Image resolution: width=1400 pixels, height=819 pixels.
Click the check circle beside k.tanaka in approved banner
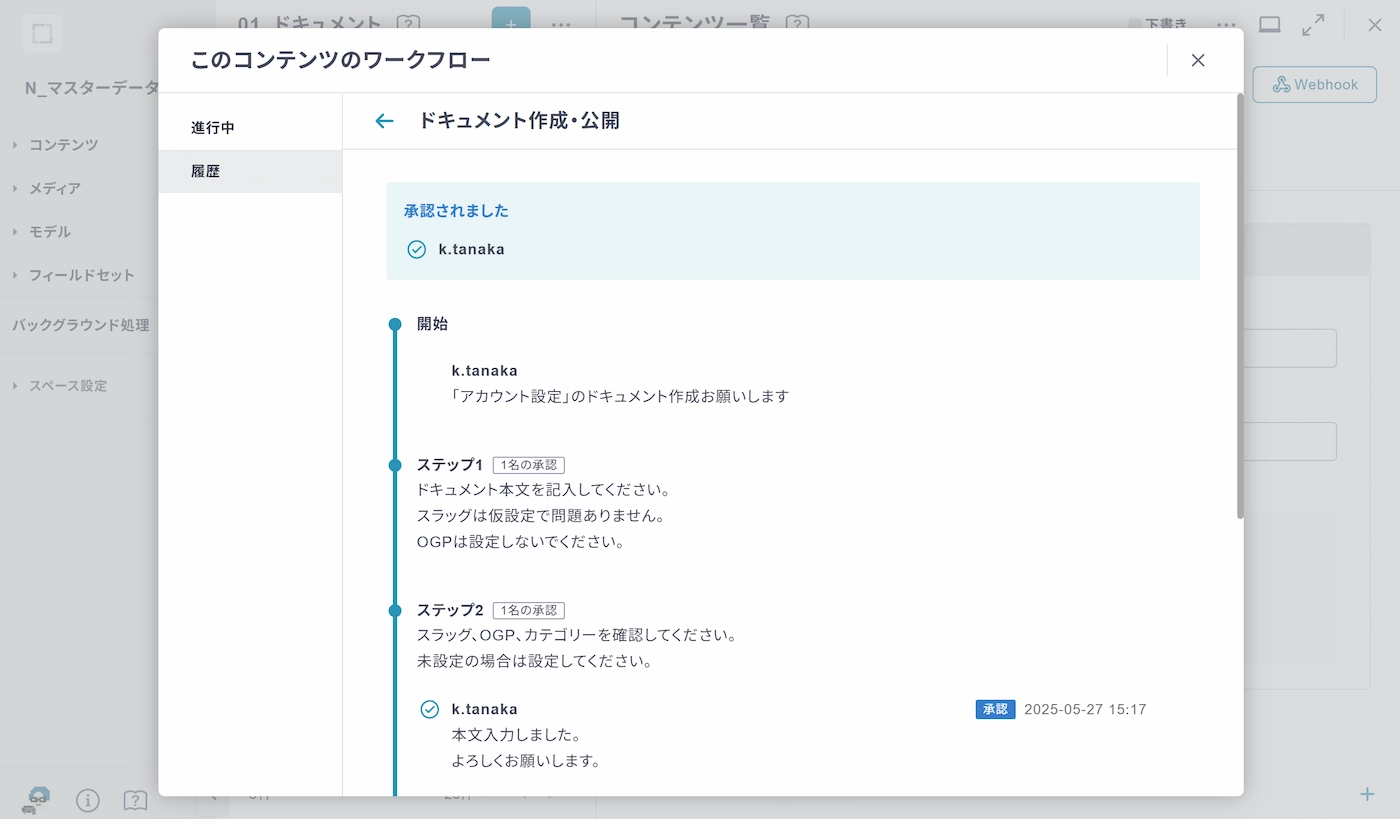417,249
